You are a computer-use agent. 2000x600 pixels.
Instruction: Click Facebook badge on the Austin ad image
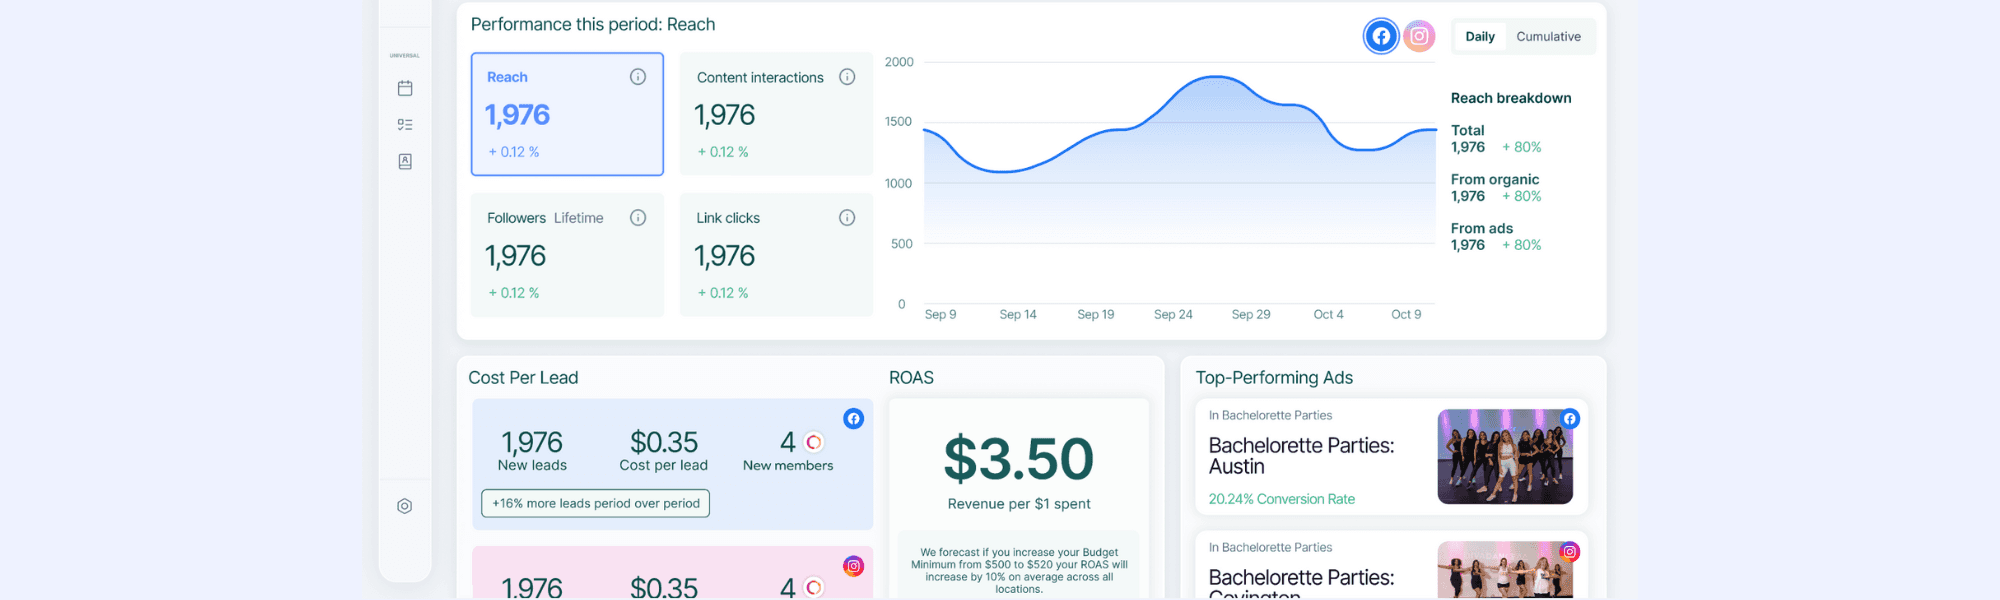tap(1570, 419)
